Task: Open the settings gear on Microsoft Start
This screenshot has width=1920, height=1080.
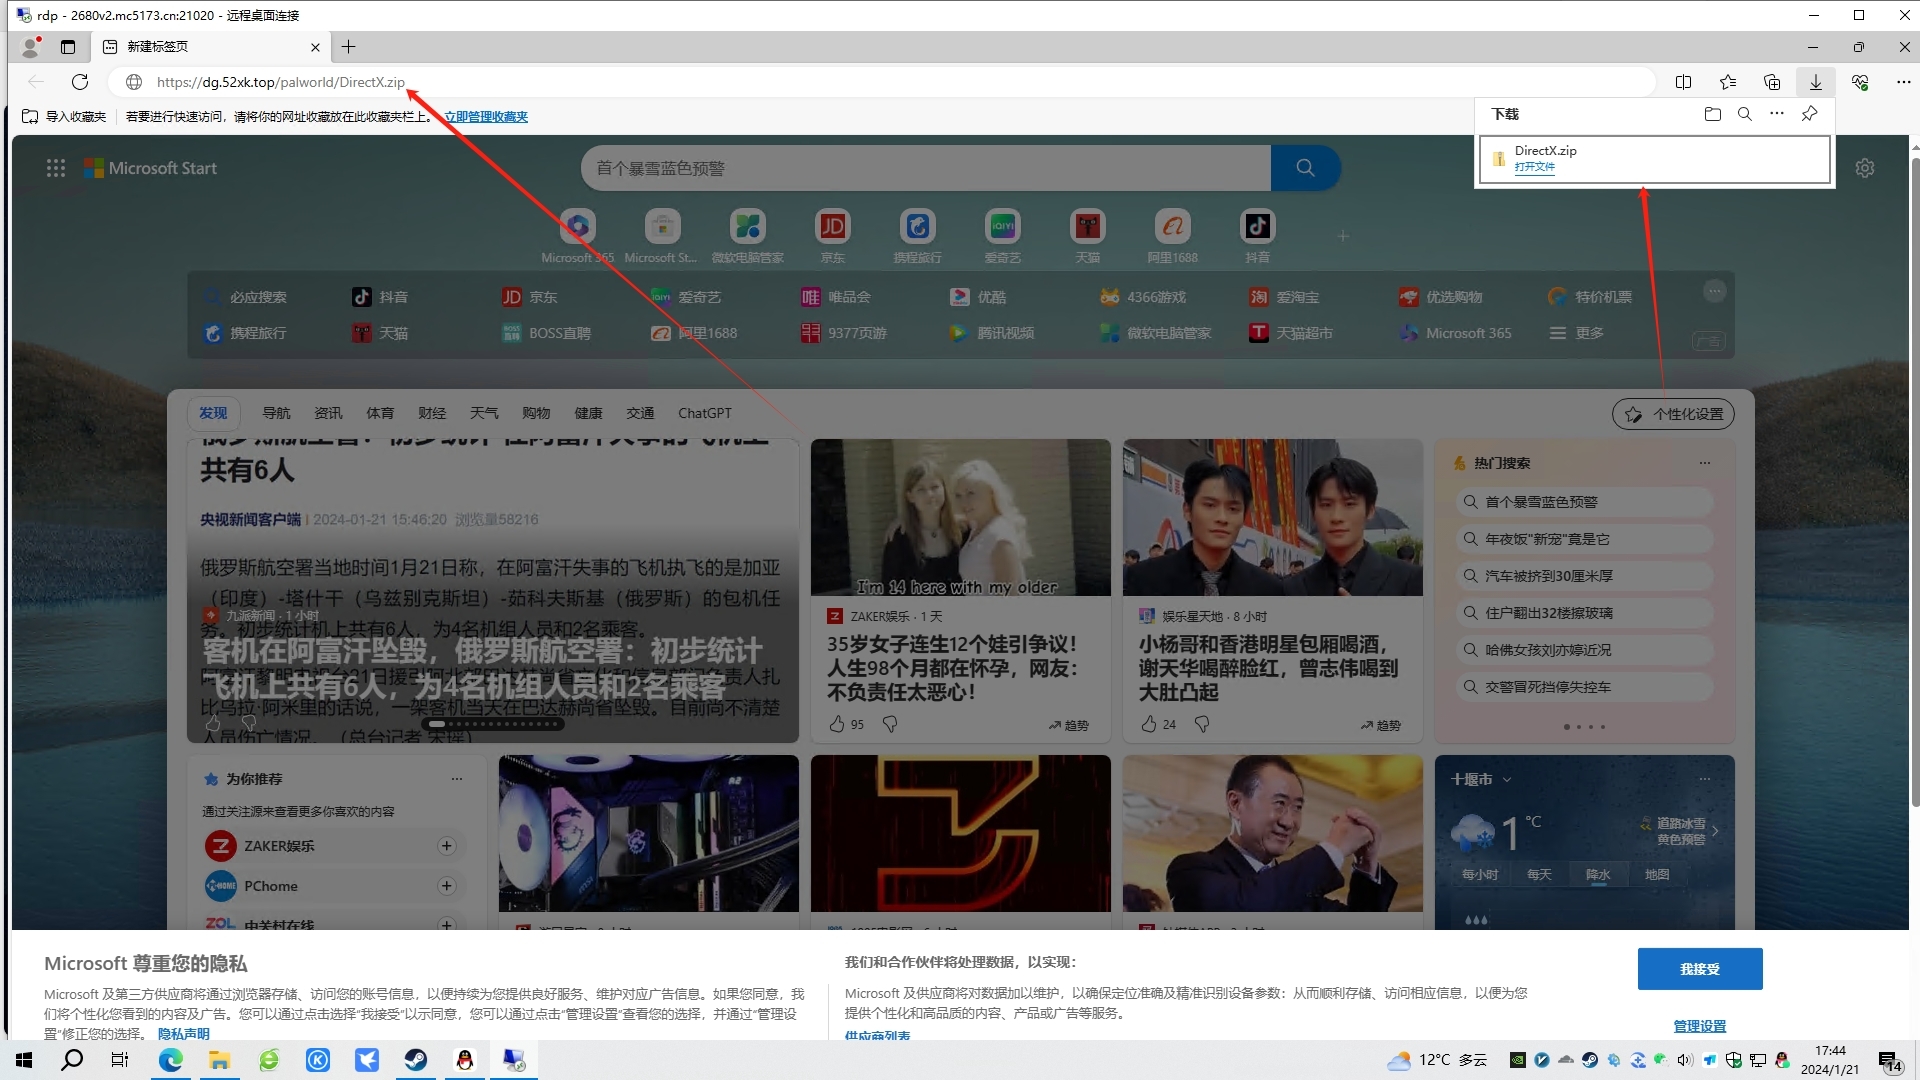Action: (x=1865, y=167)
